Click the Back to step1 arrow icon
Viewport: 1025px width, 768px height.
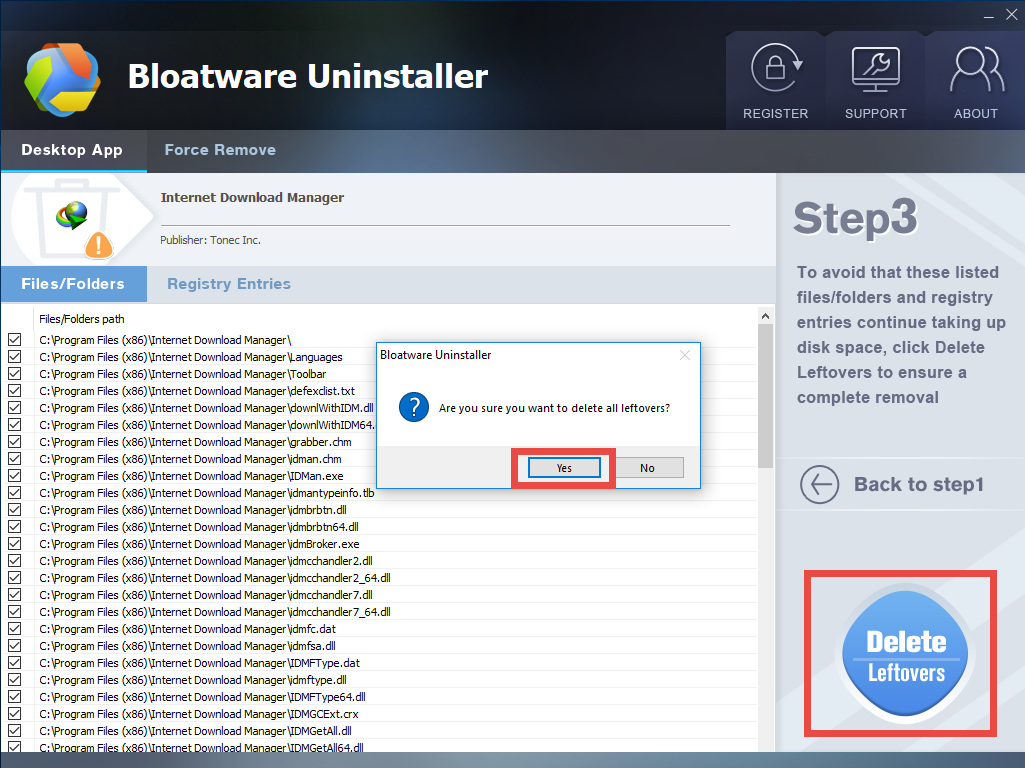(819, 484)
